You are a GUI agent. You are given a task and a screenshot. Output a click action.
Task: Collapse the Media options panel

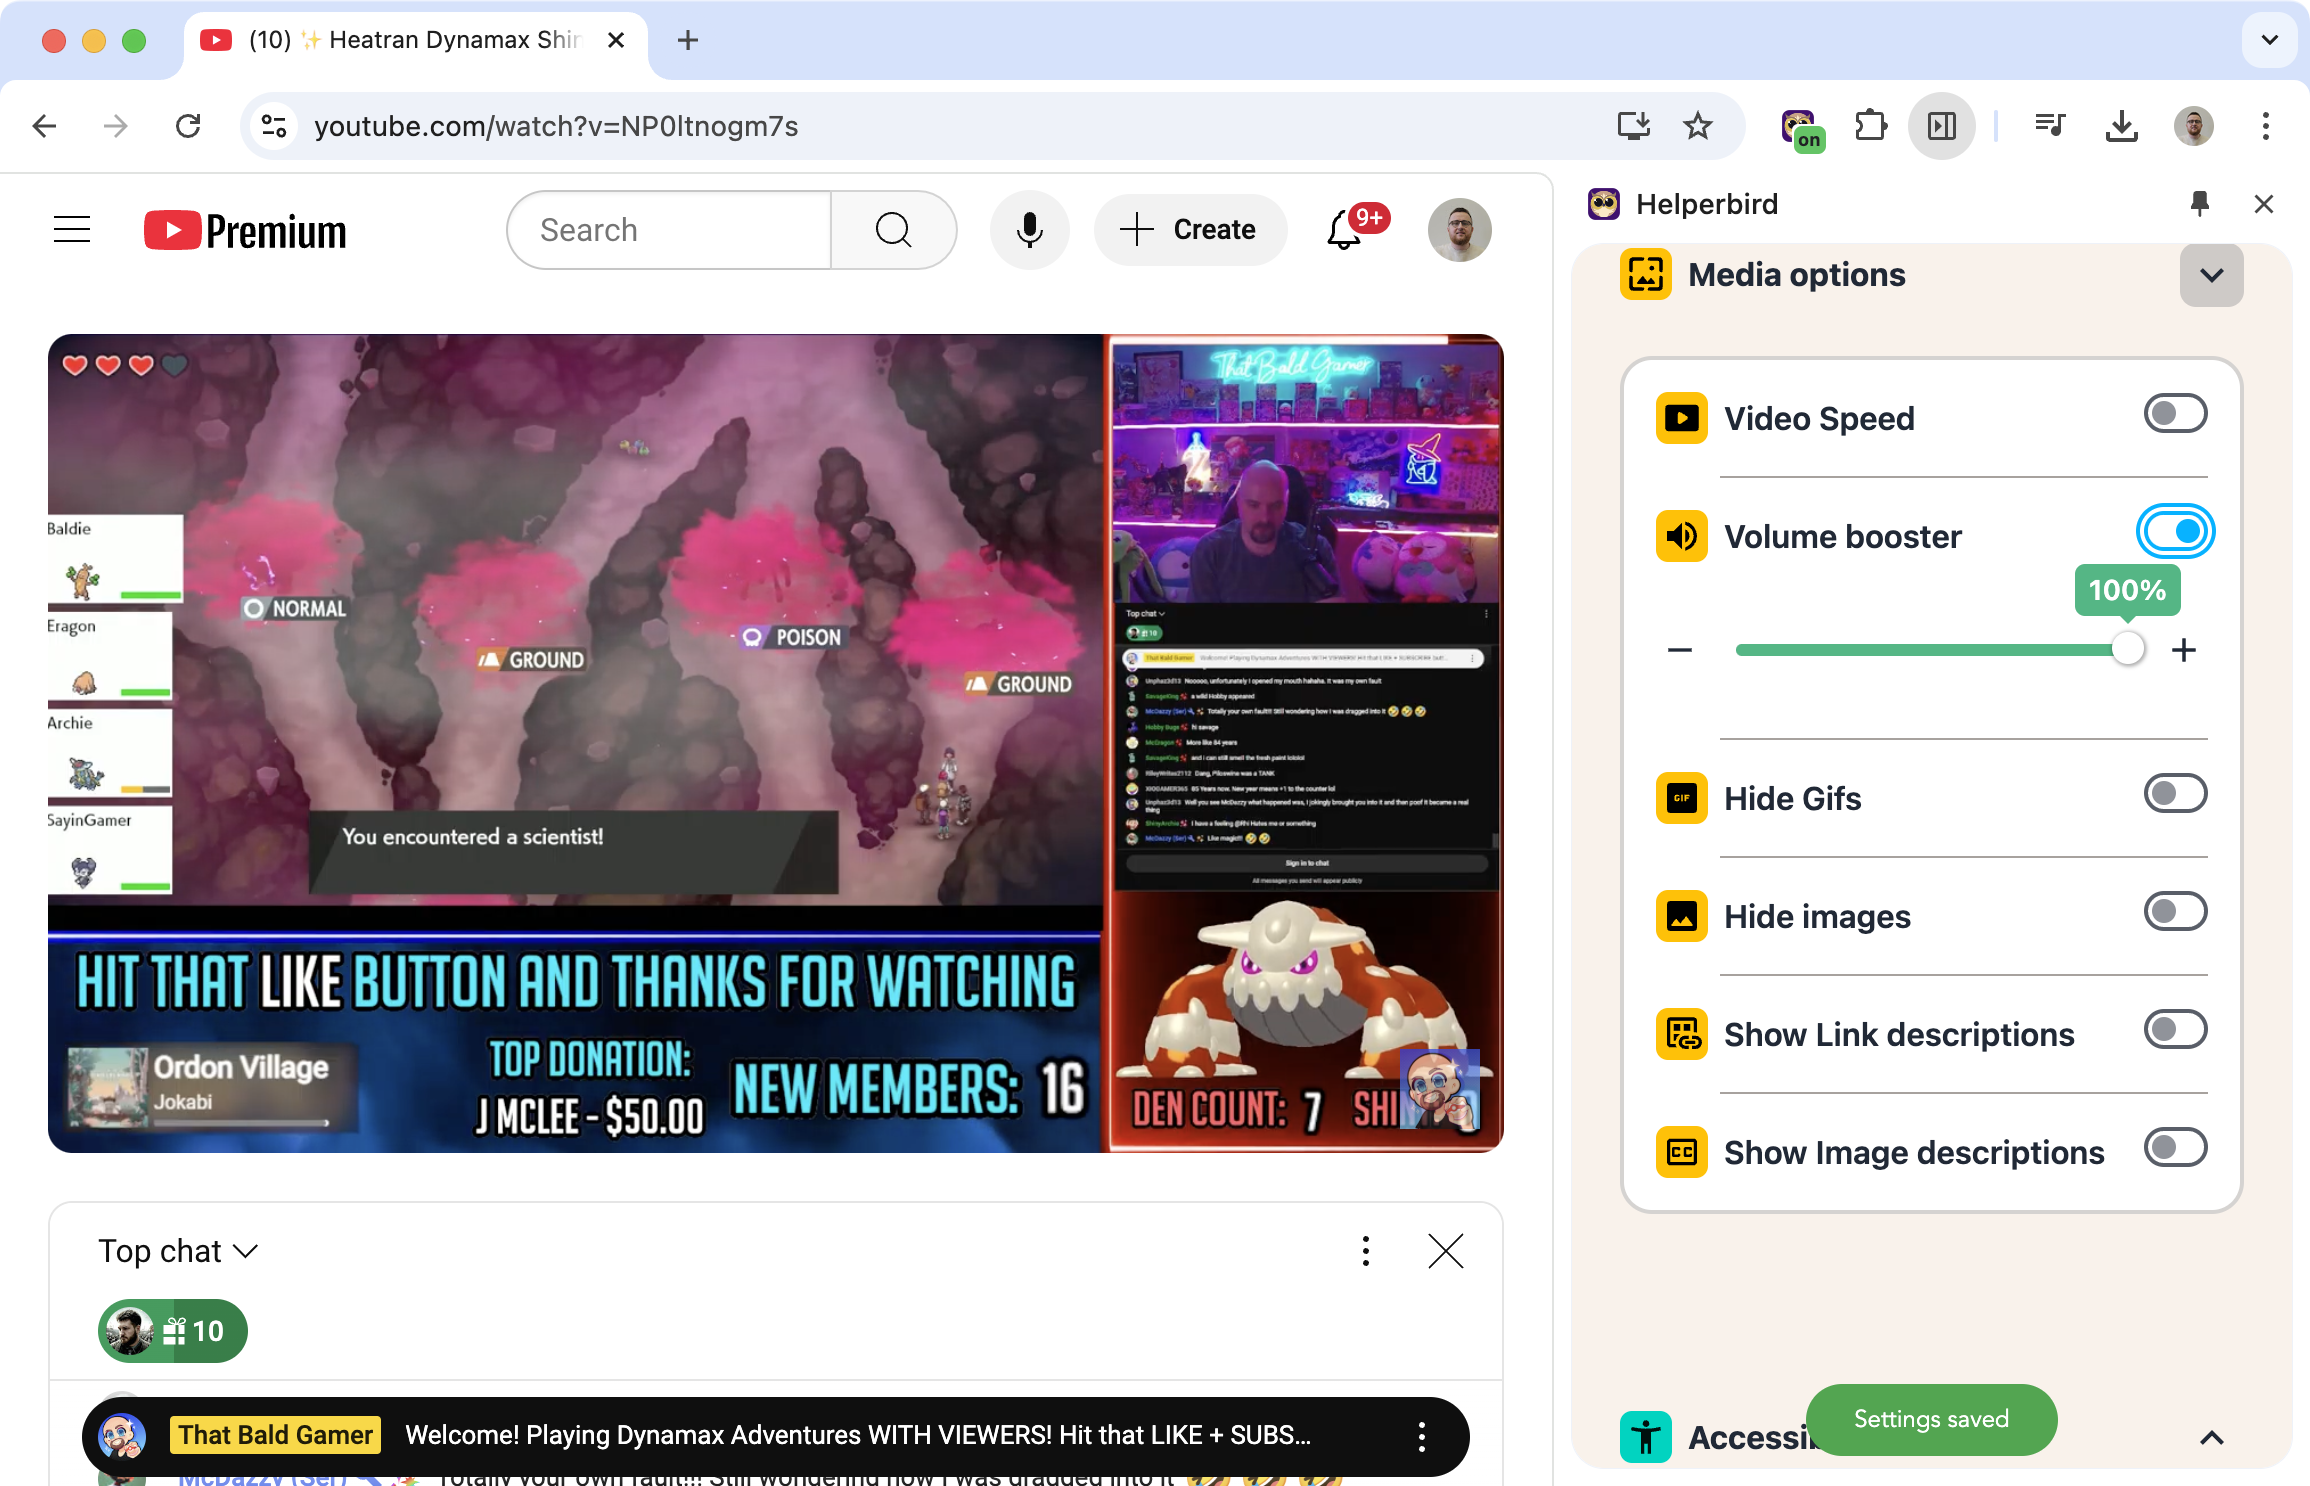(x=2212, y=274)
